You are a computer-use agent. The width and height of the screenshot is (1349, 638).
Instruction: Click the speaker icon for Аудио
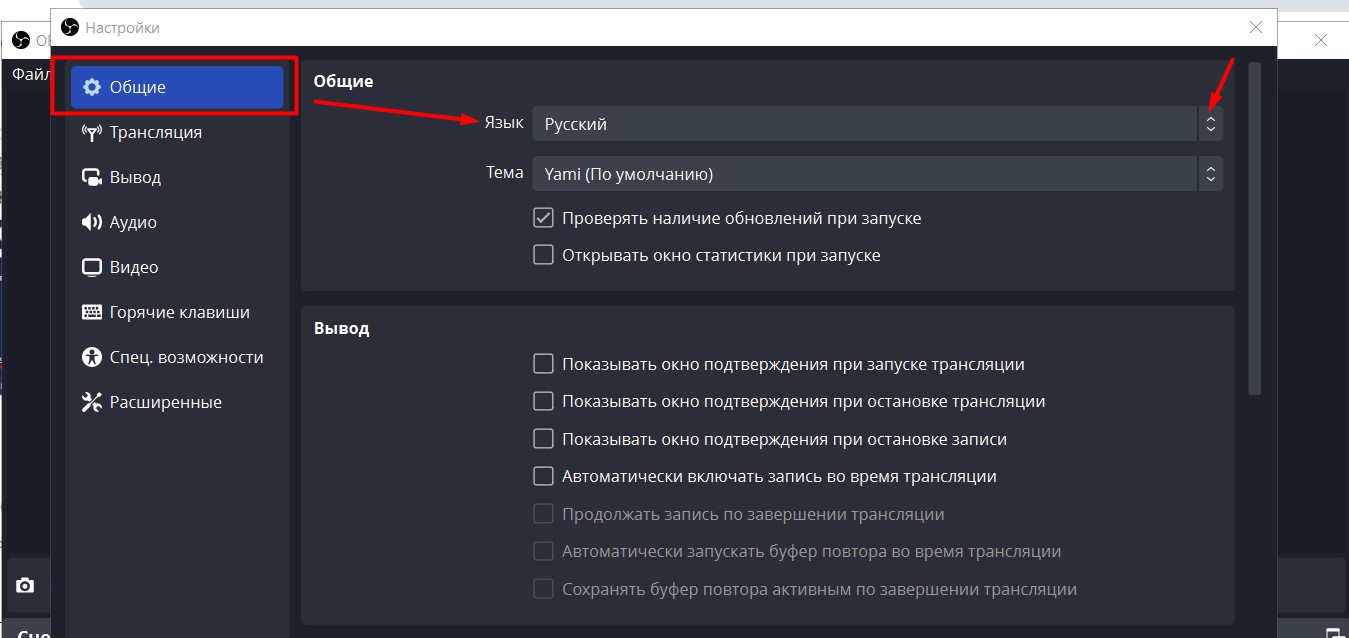coord(92,222)
